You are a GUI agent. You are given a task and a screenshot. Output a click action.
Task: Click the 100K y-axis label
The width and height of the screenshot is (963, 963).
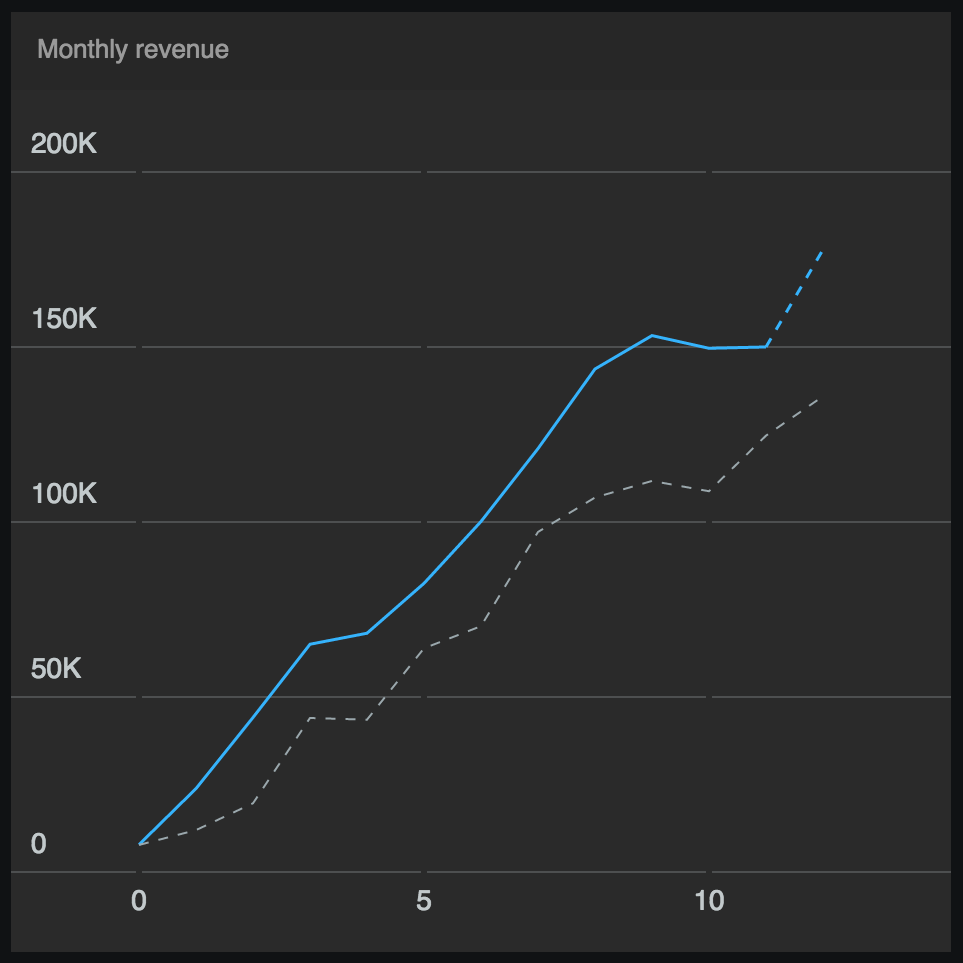point(64,494)
